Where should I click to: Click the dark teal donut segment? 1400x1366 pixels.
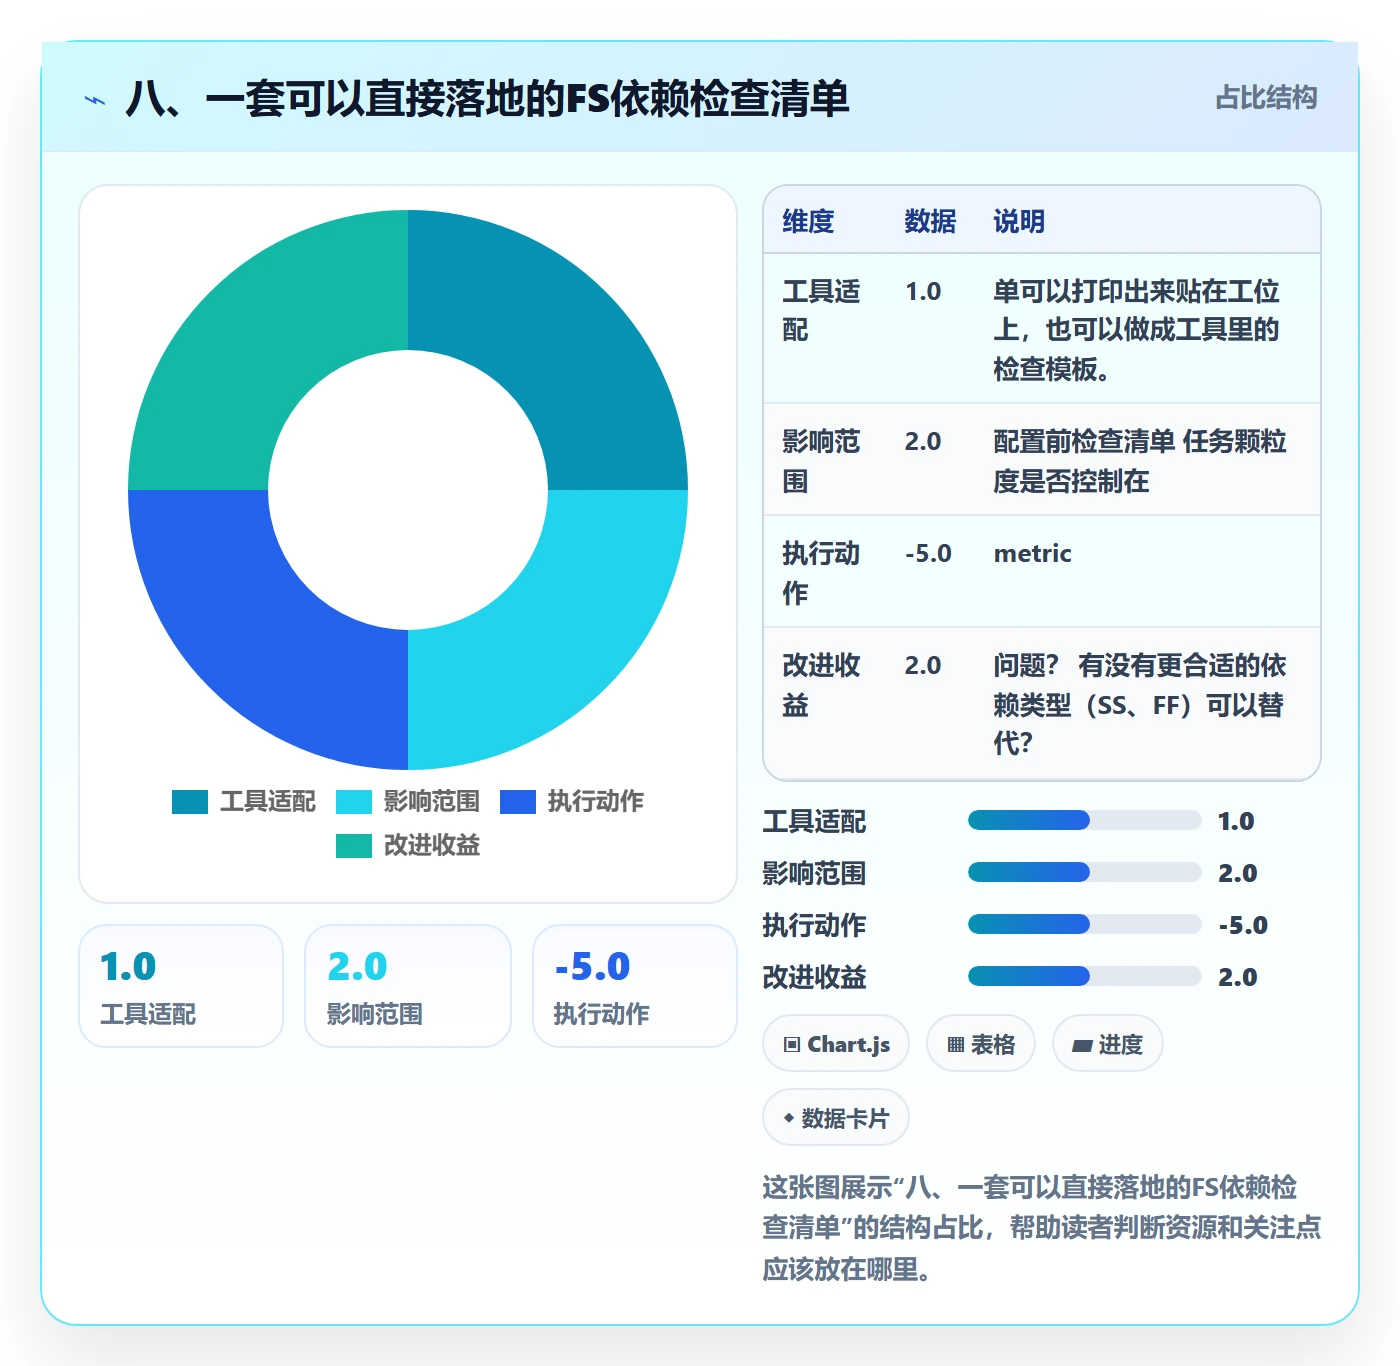556,342
